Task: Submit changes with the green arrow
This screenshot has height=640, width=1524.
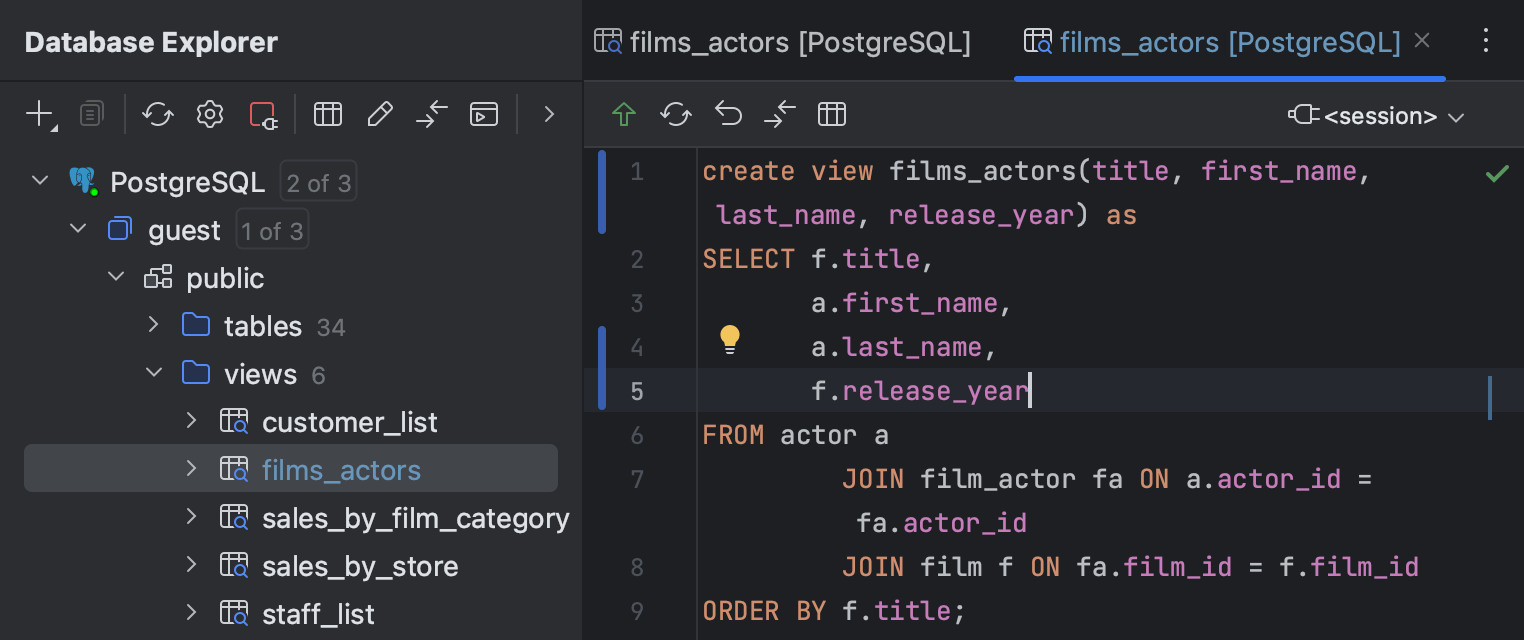Action: click(x=623, y=114)
